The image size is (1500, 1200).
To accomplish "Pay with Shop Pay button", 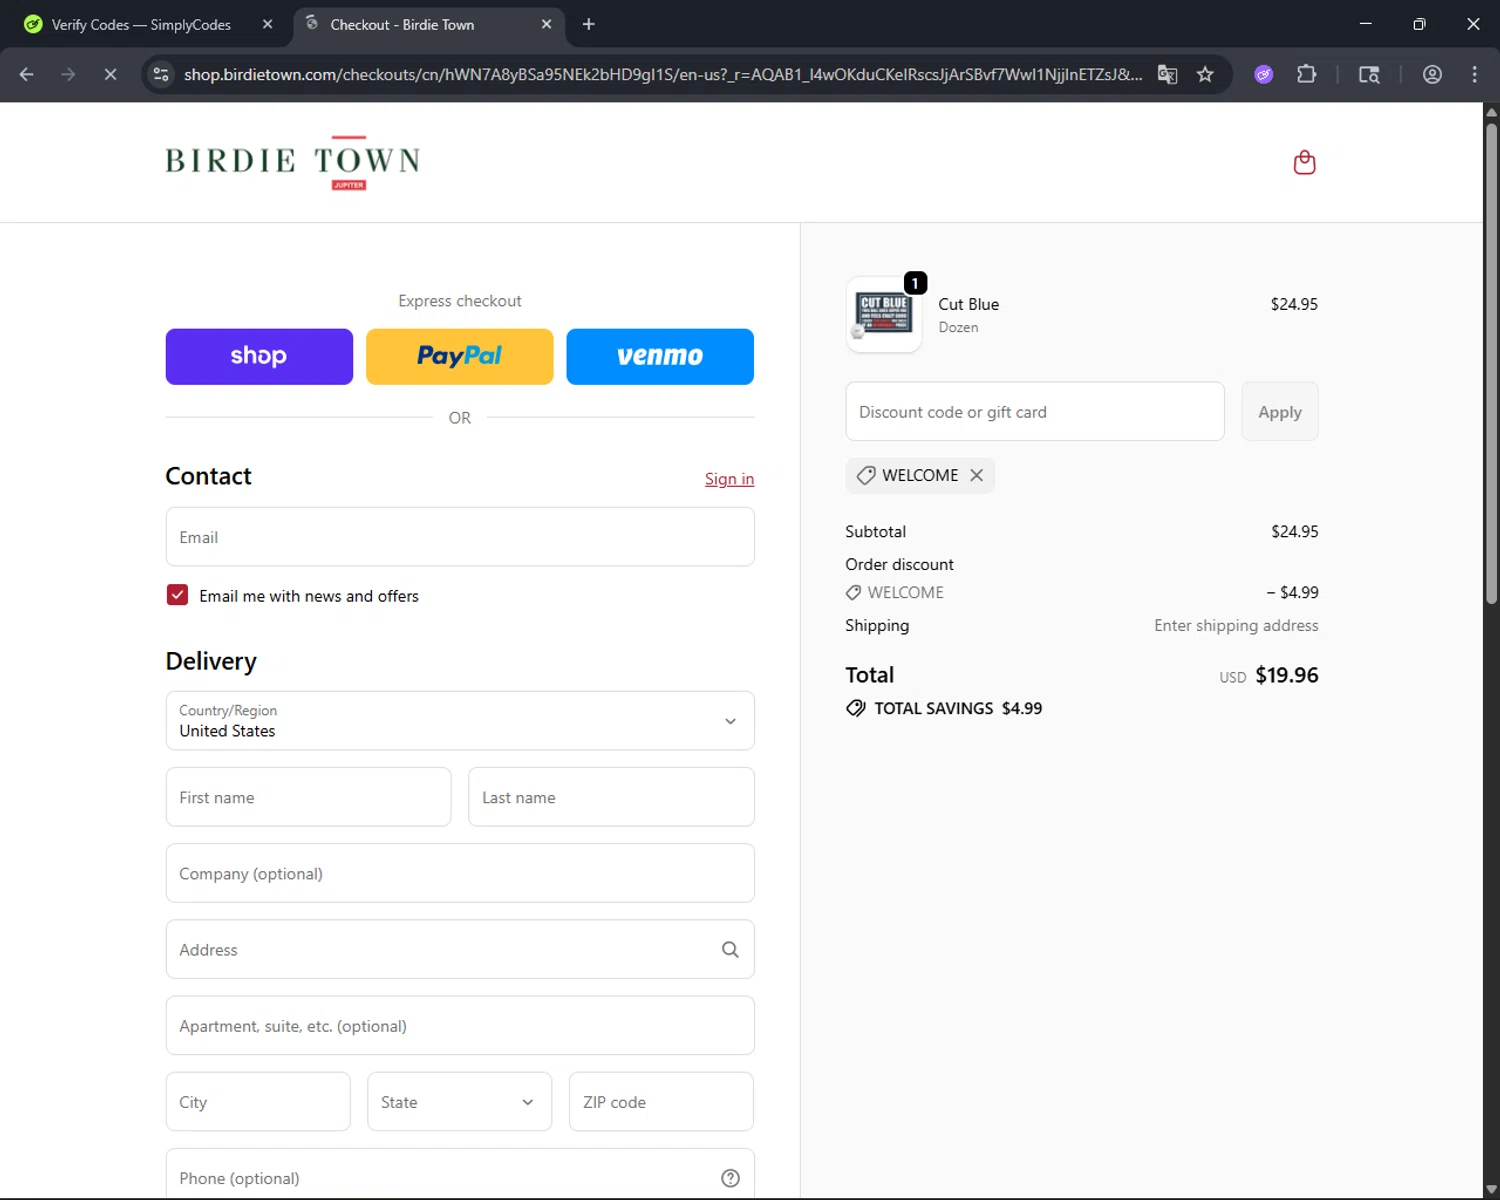I will tap(259, 356).
